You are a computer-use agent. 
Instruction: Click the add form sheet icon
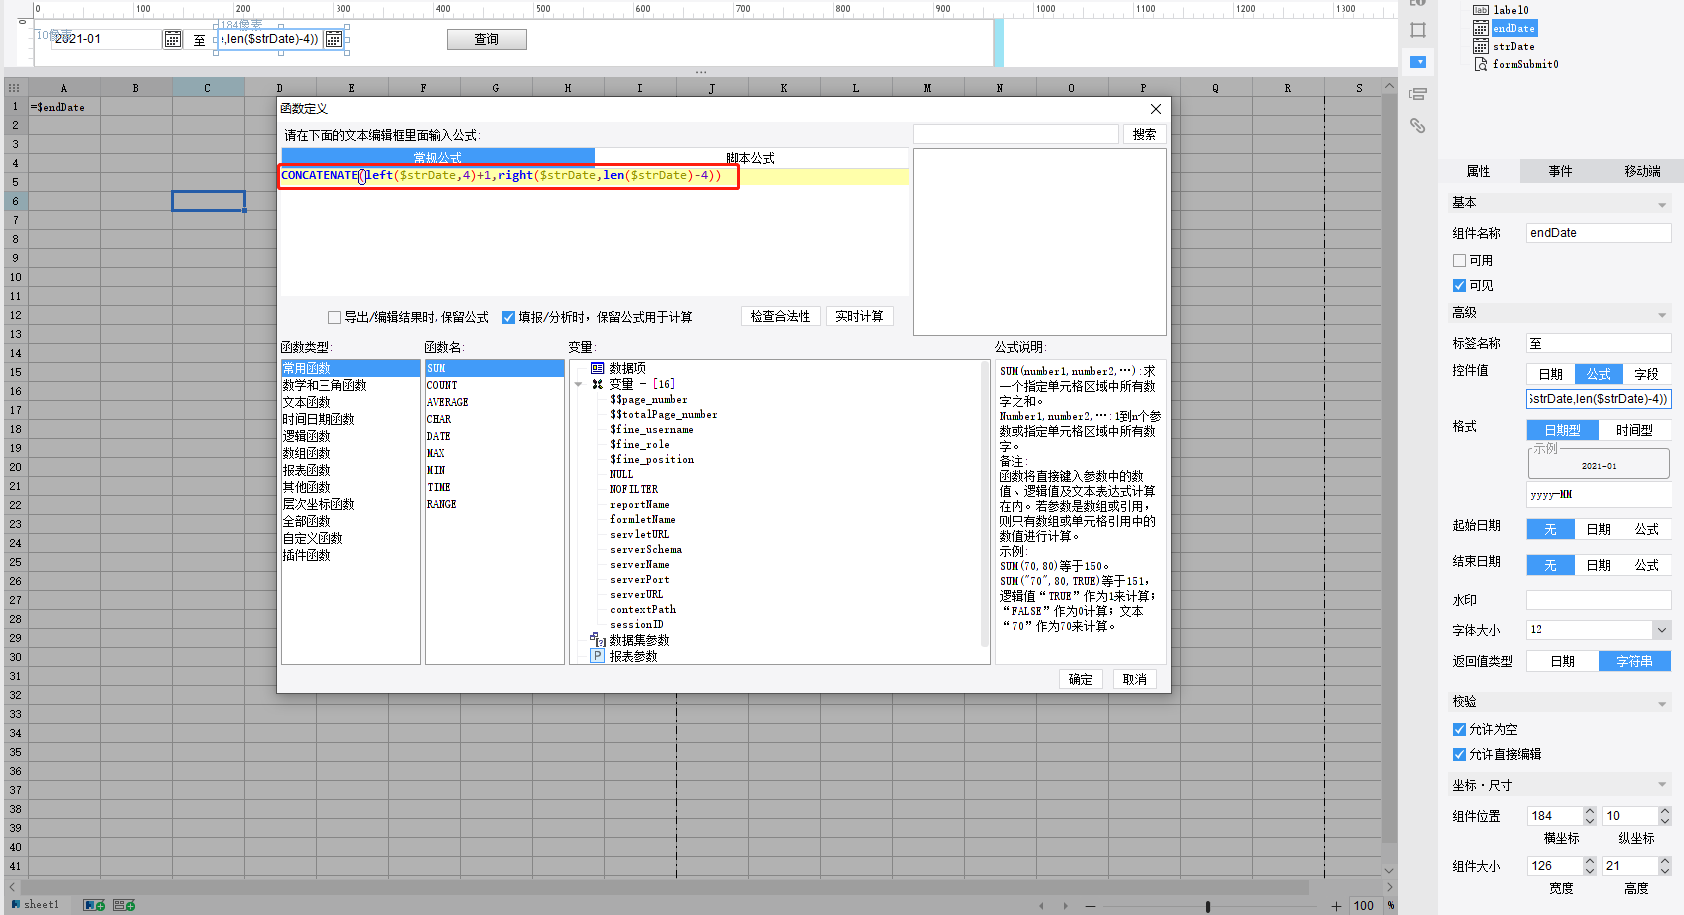tap(124, 905)
